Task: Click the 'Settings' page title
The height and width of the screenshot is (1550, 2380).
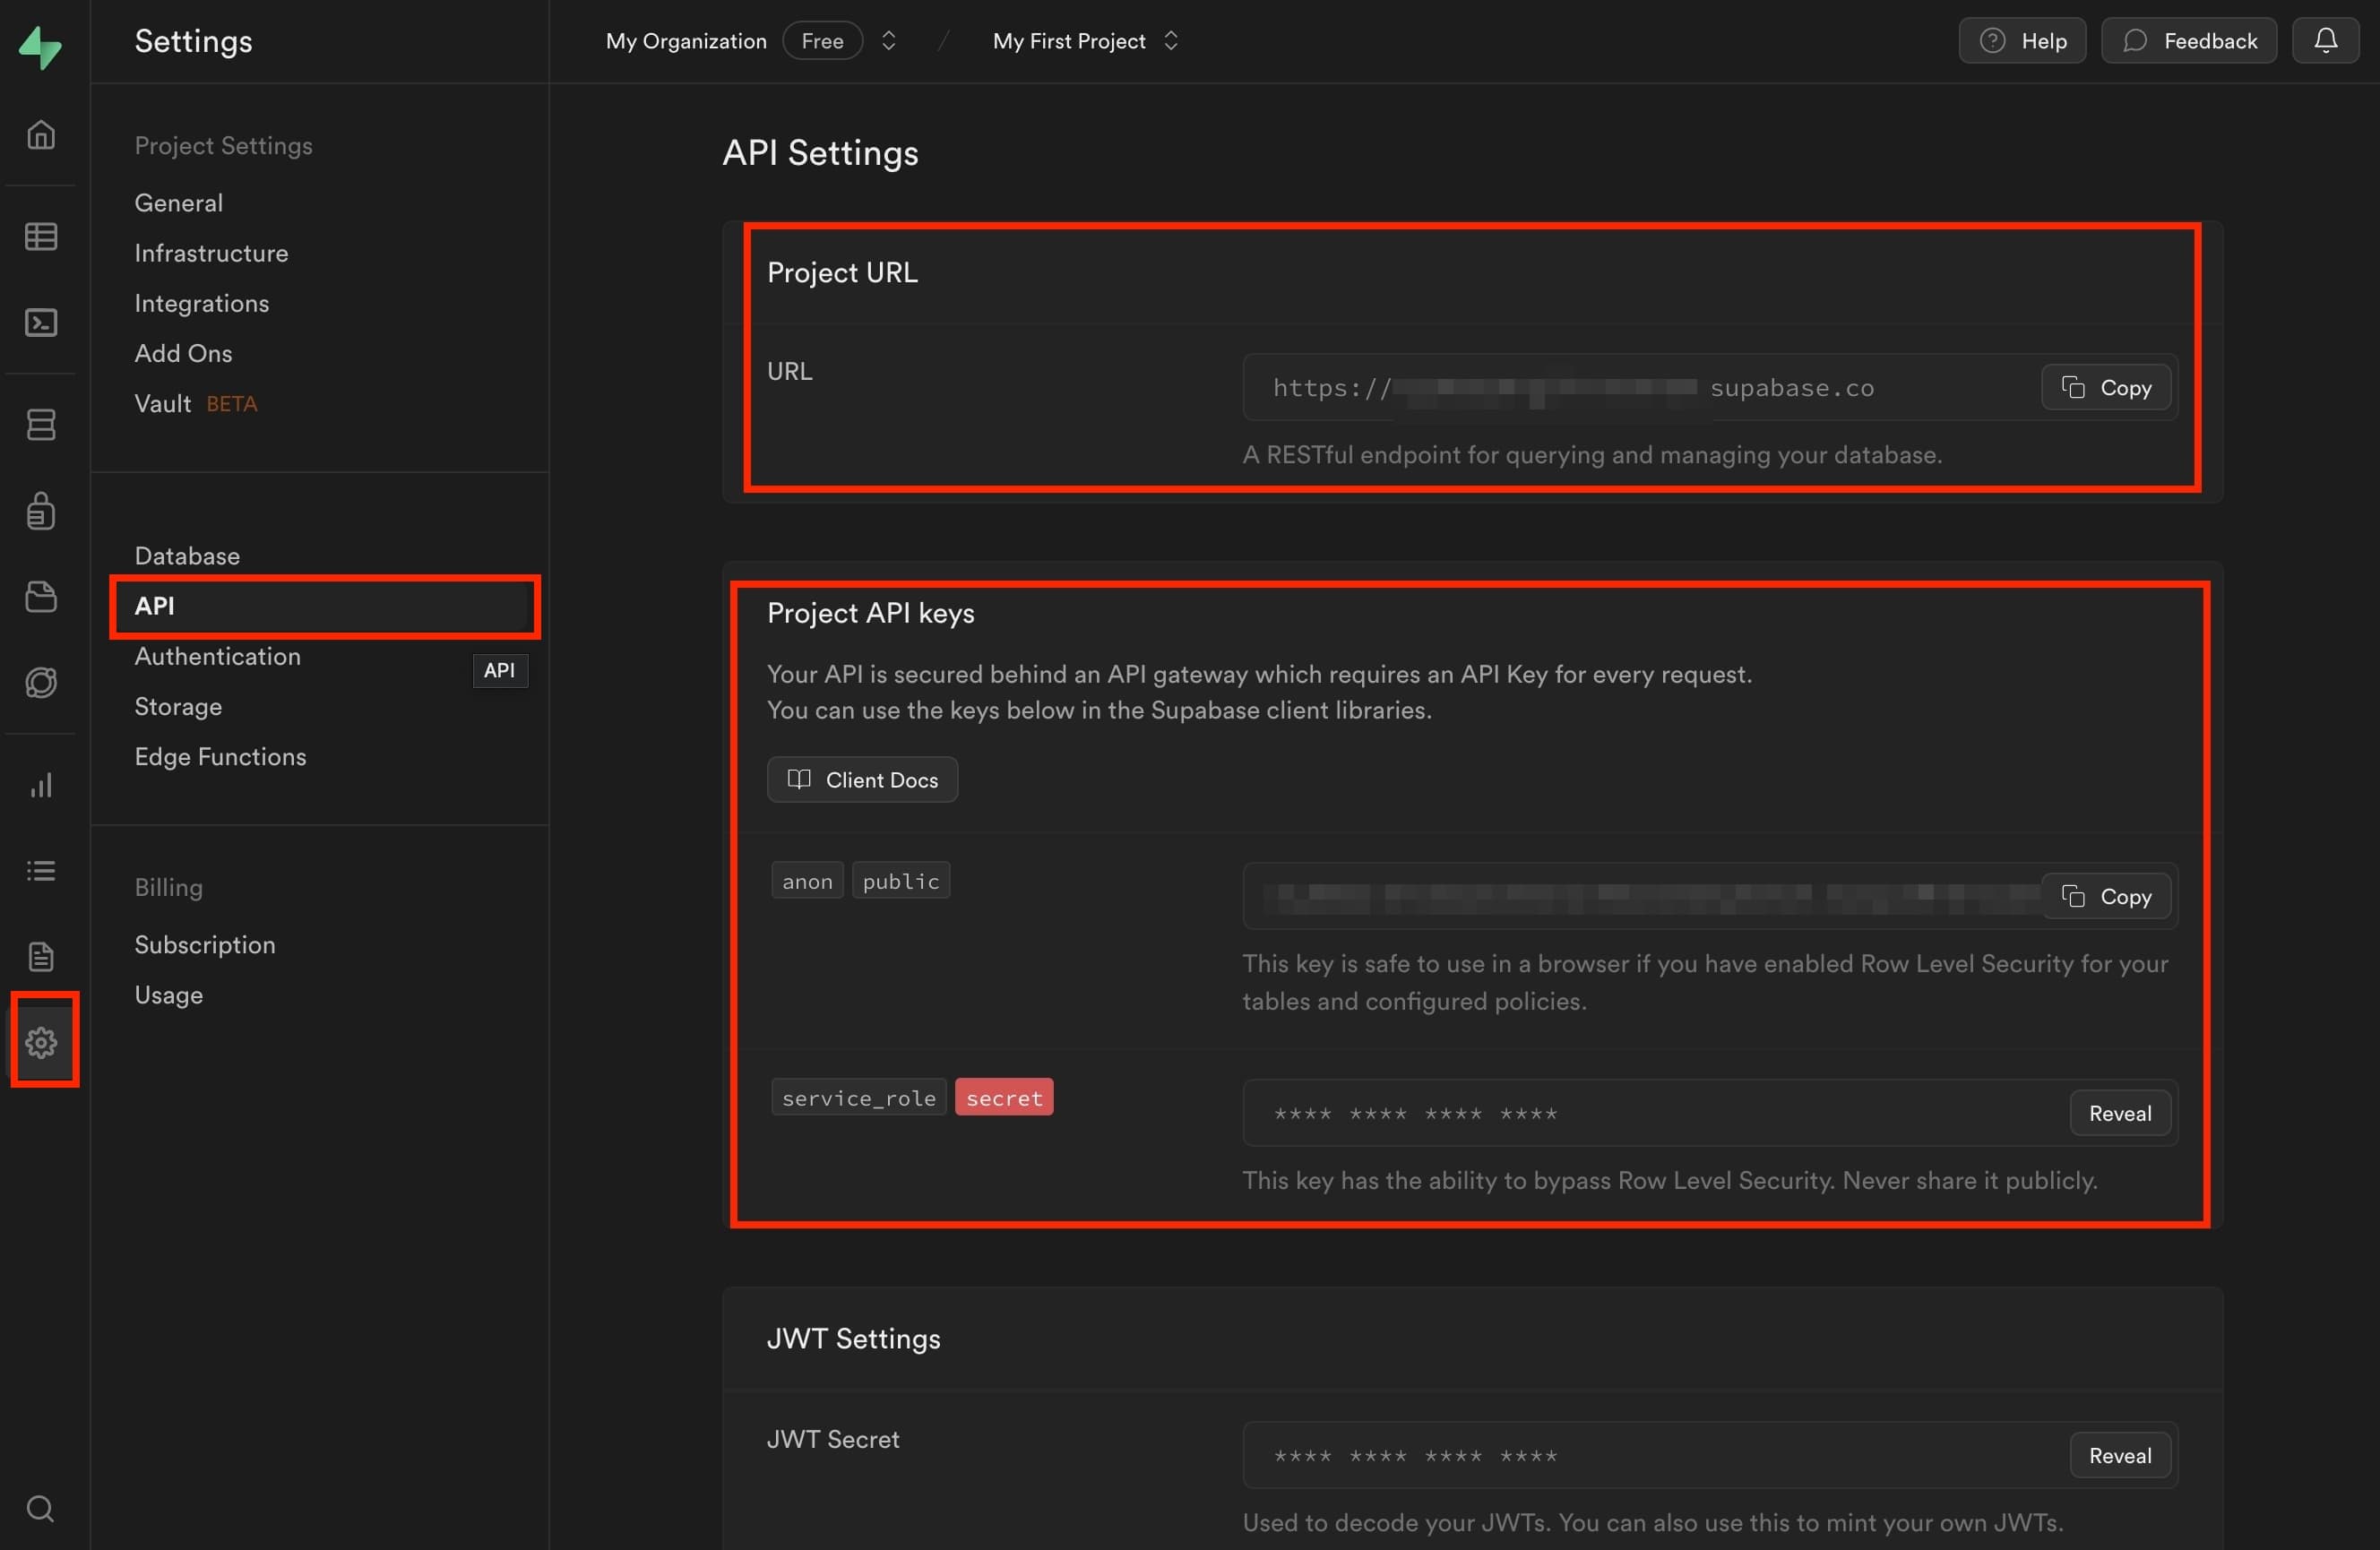Action: (x=194, y=41)
